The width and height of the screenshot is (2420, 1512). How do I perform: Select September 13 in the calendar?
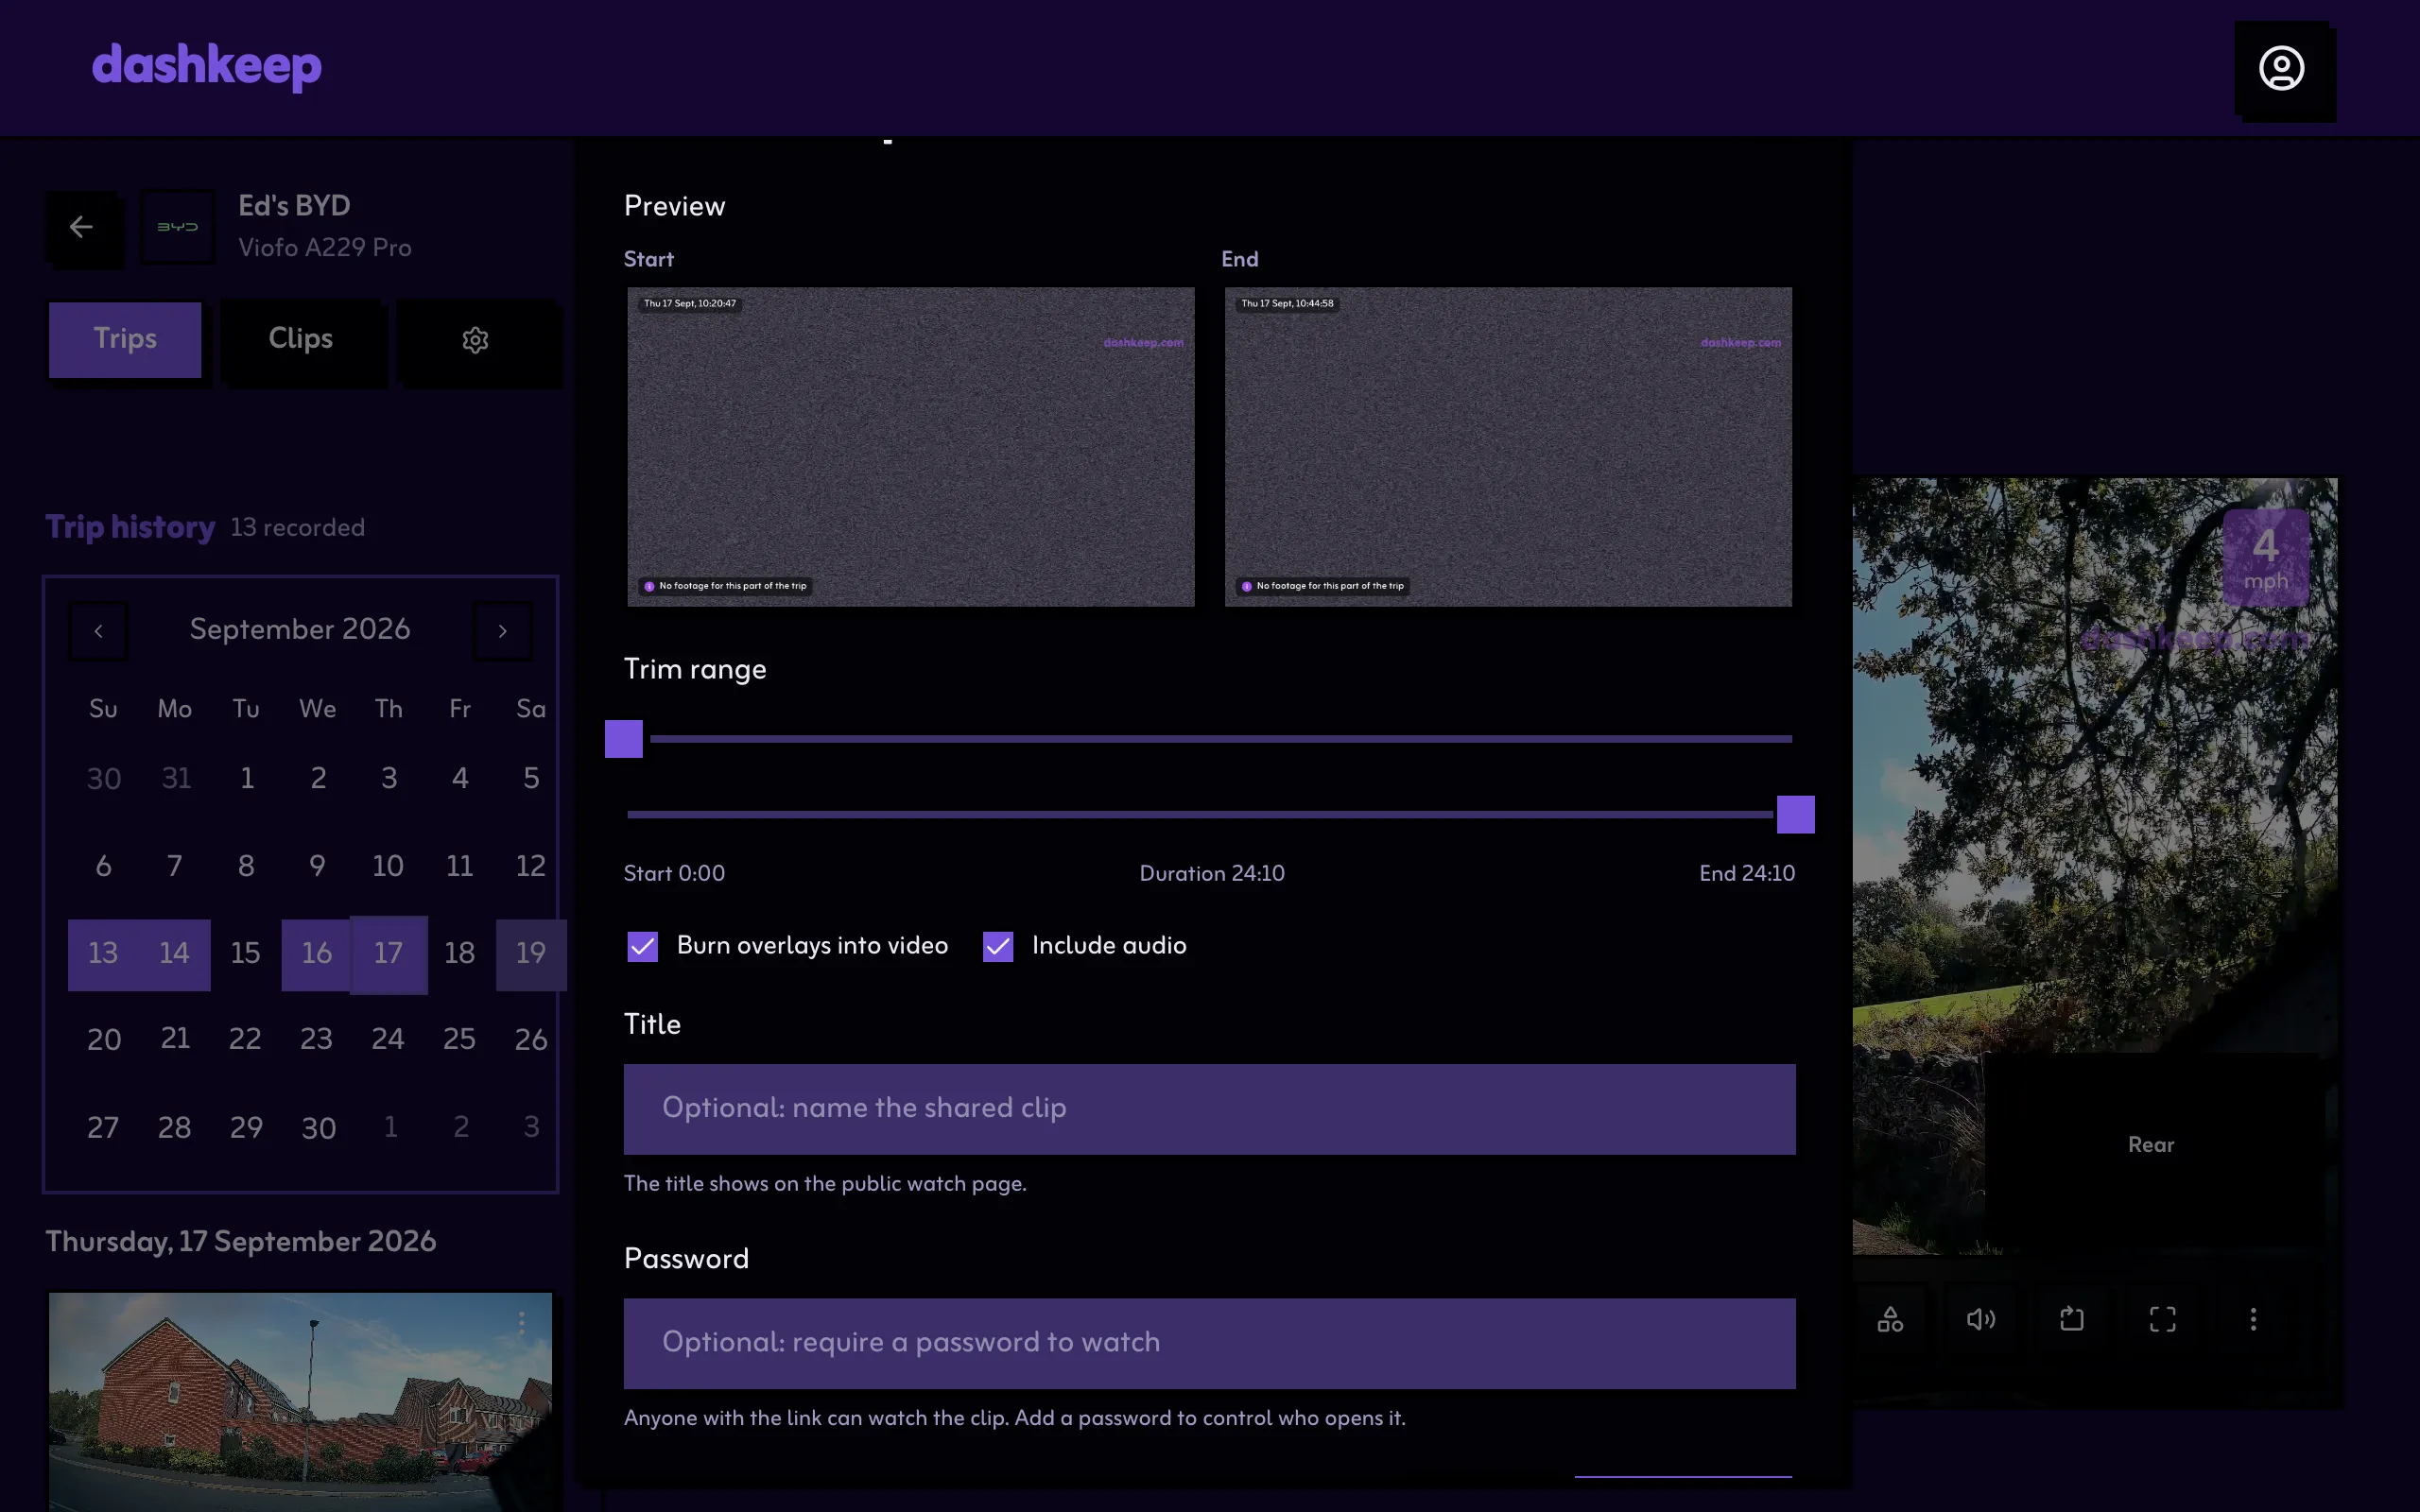coord(103,954)
